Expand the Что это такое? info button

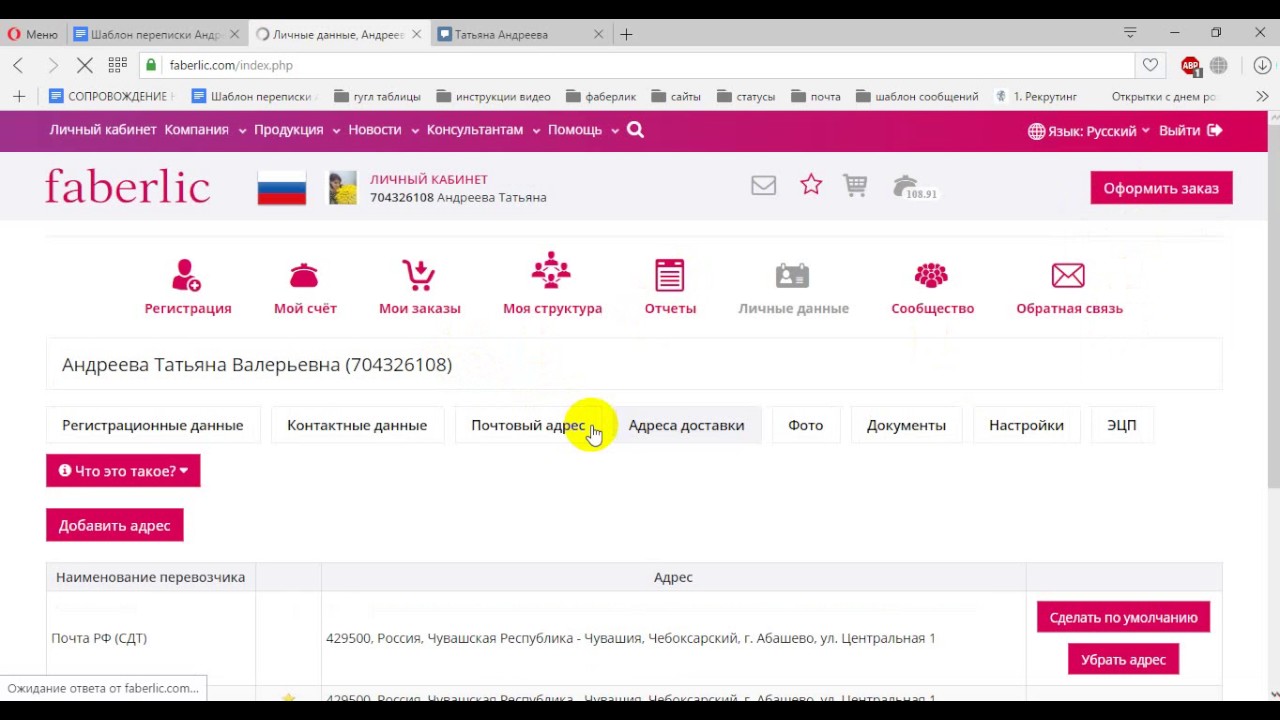(x=123, y=471)
